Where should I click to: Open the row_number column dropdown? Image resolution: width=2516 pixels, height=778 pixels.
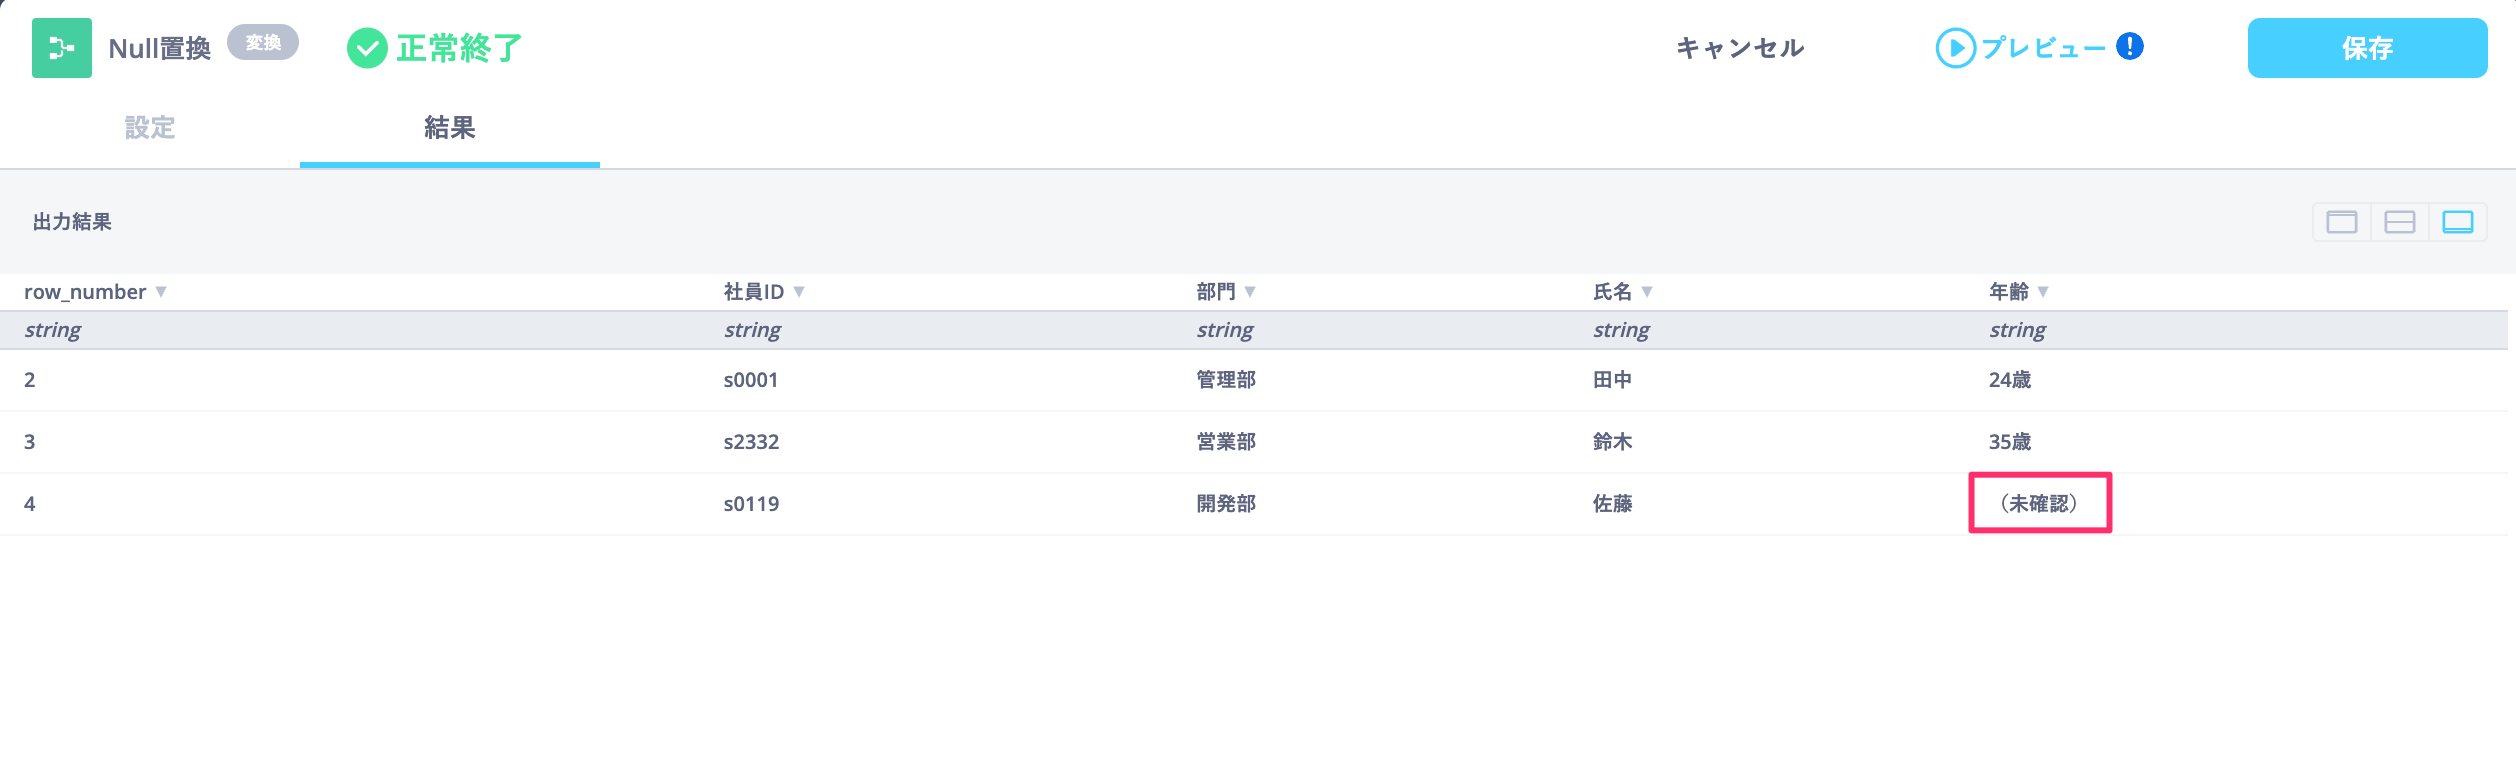pos(161,292)
